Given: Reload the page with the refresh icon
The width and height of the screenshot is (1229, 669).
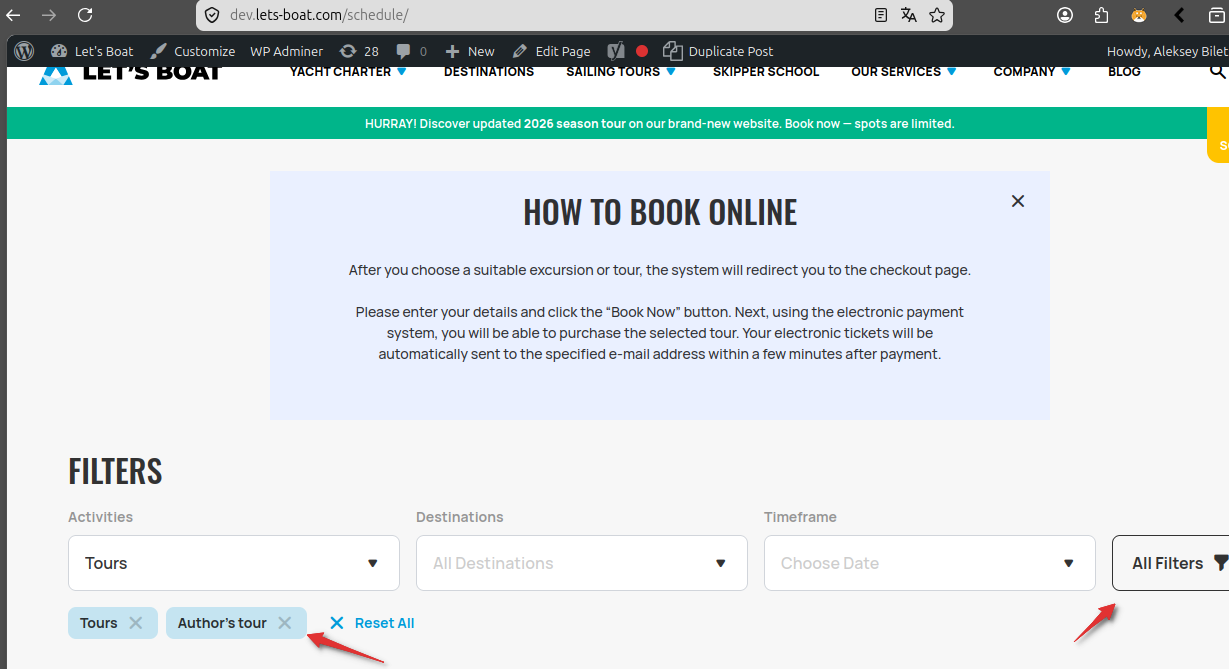Looking at the screenshot, I should pyautogui.click(x=85, y=15).
